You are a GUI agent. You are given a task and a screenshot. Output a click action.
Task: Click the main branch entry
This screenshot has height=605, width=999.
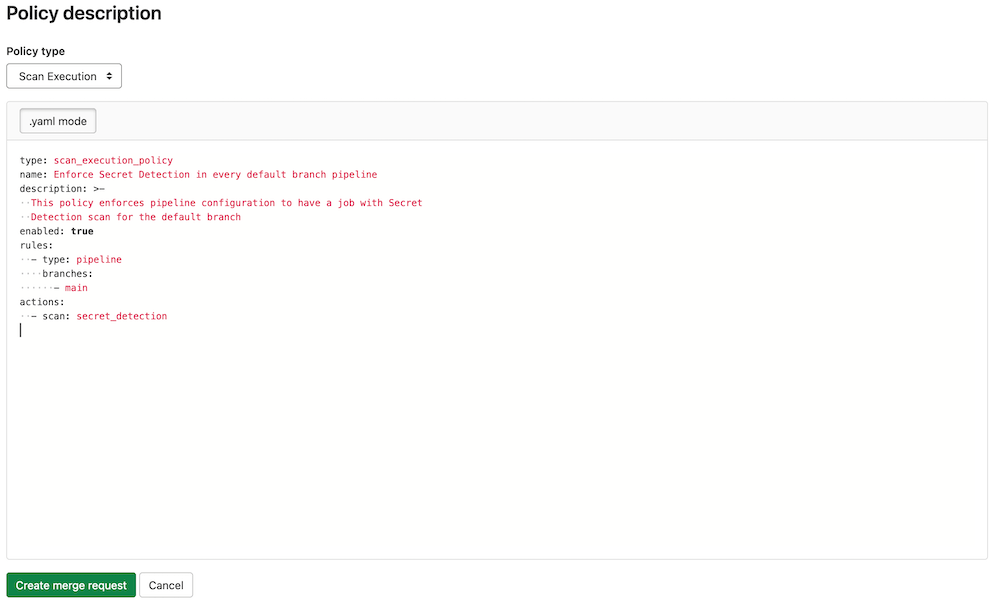pos(76,287)
